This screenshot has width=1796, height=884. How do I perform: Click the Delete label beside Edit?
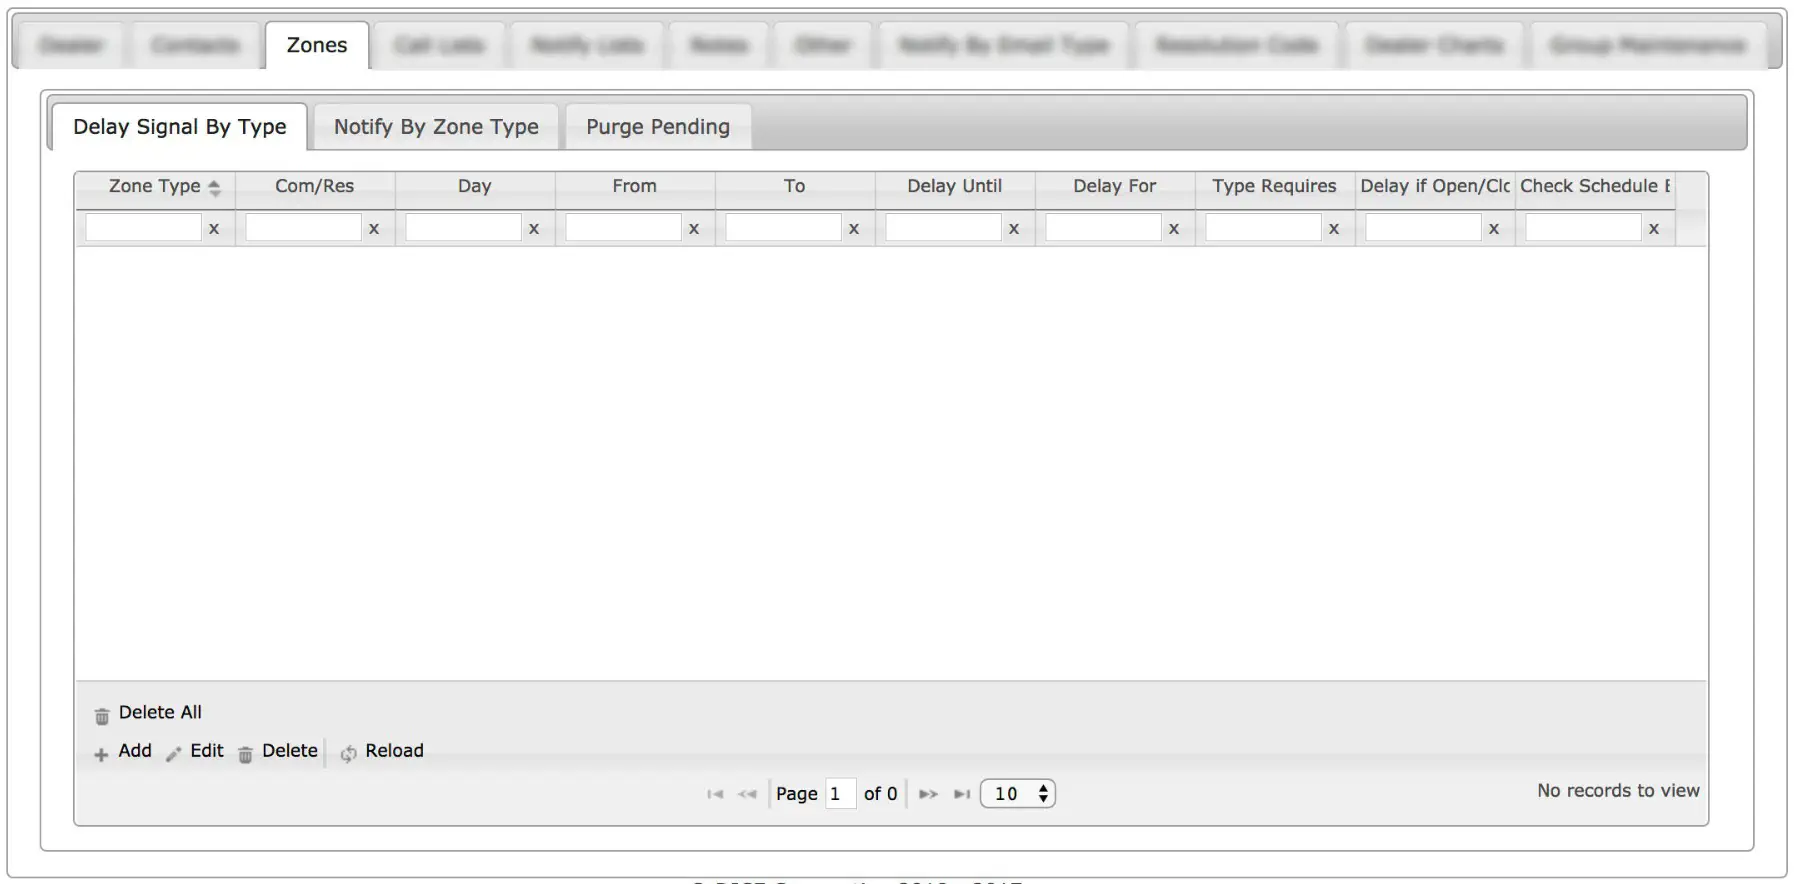(290, 751)
